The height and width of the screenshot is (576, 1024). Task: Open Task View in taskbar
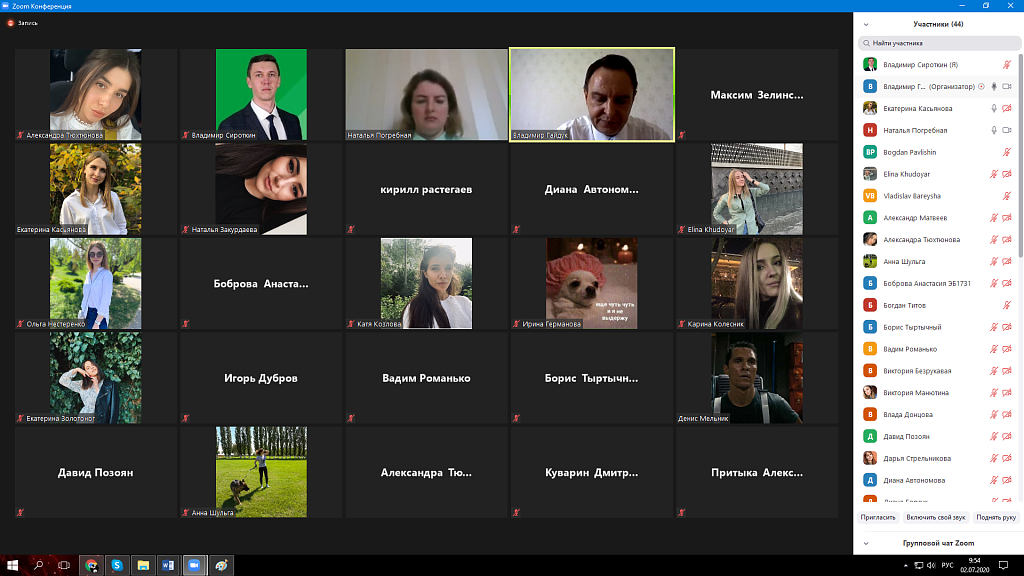[x=64, y=565]
